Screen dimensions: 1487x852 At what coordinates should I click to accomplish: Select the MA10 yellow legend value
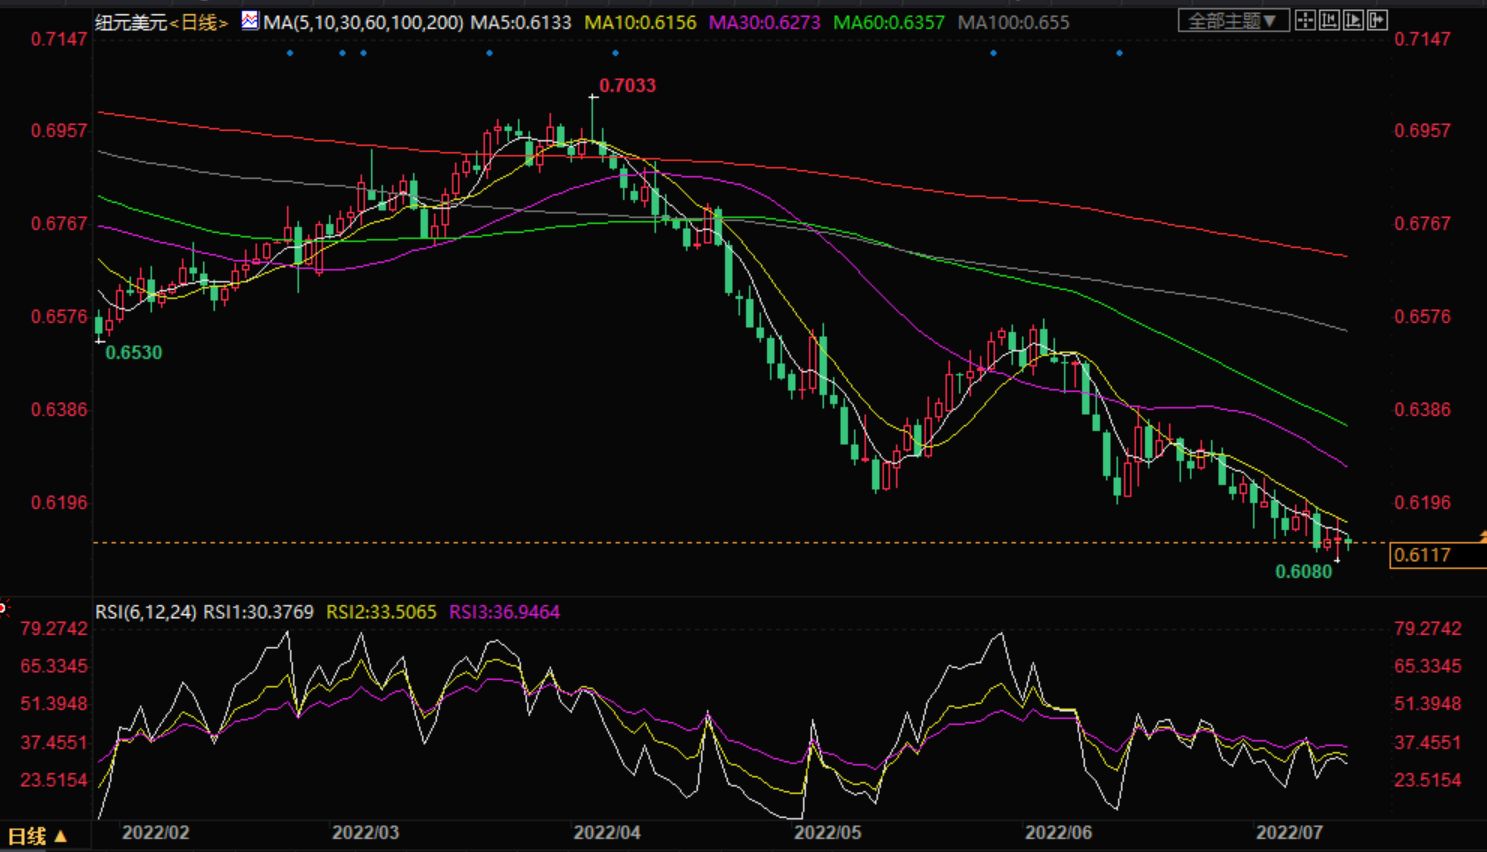(640, 22)
